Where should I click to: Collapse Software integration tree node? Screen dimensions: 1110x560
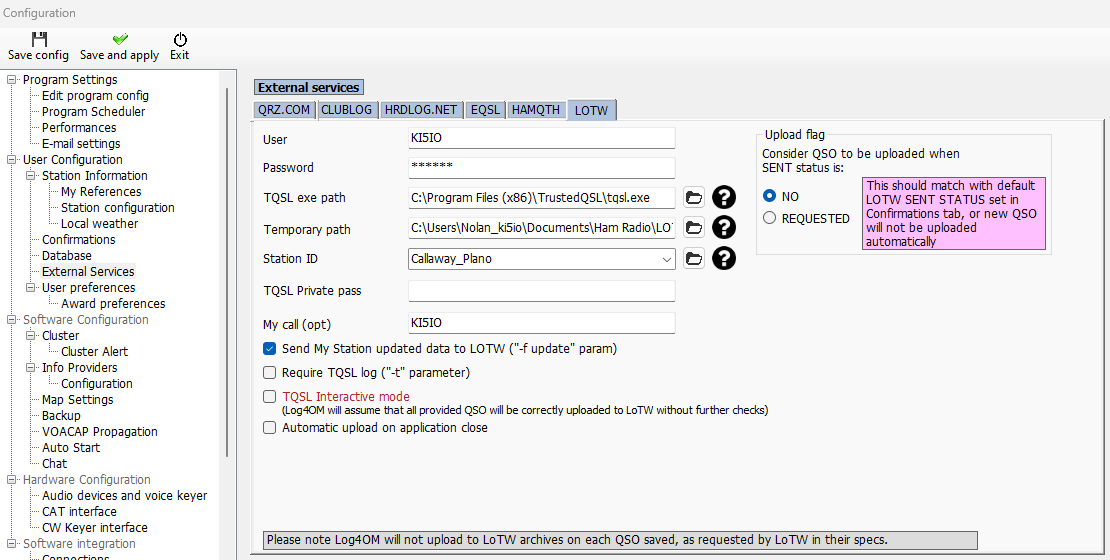tap(11, 544)
